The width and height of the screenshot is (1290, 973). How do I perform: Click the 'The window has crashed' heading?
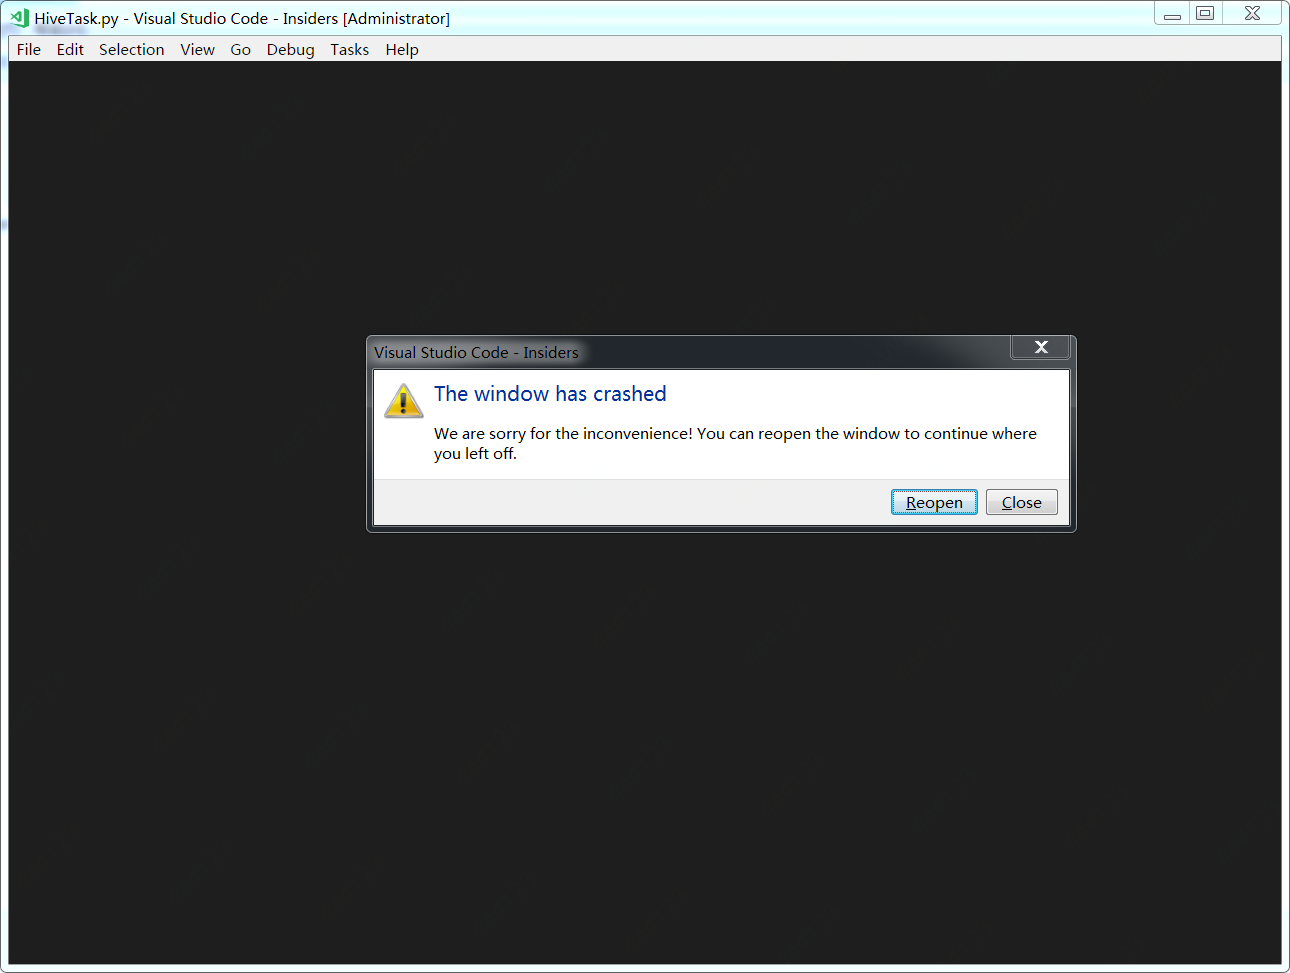click(550, 394)
